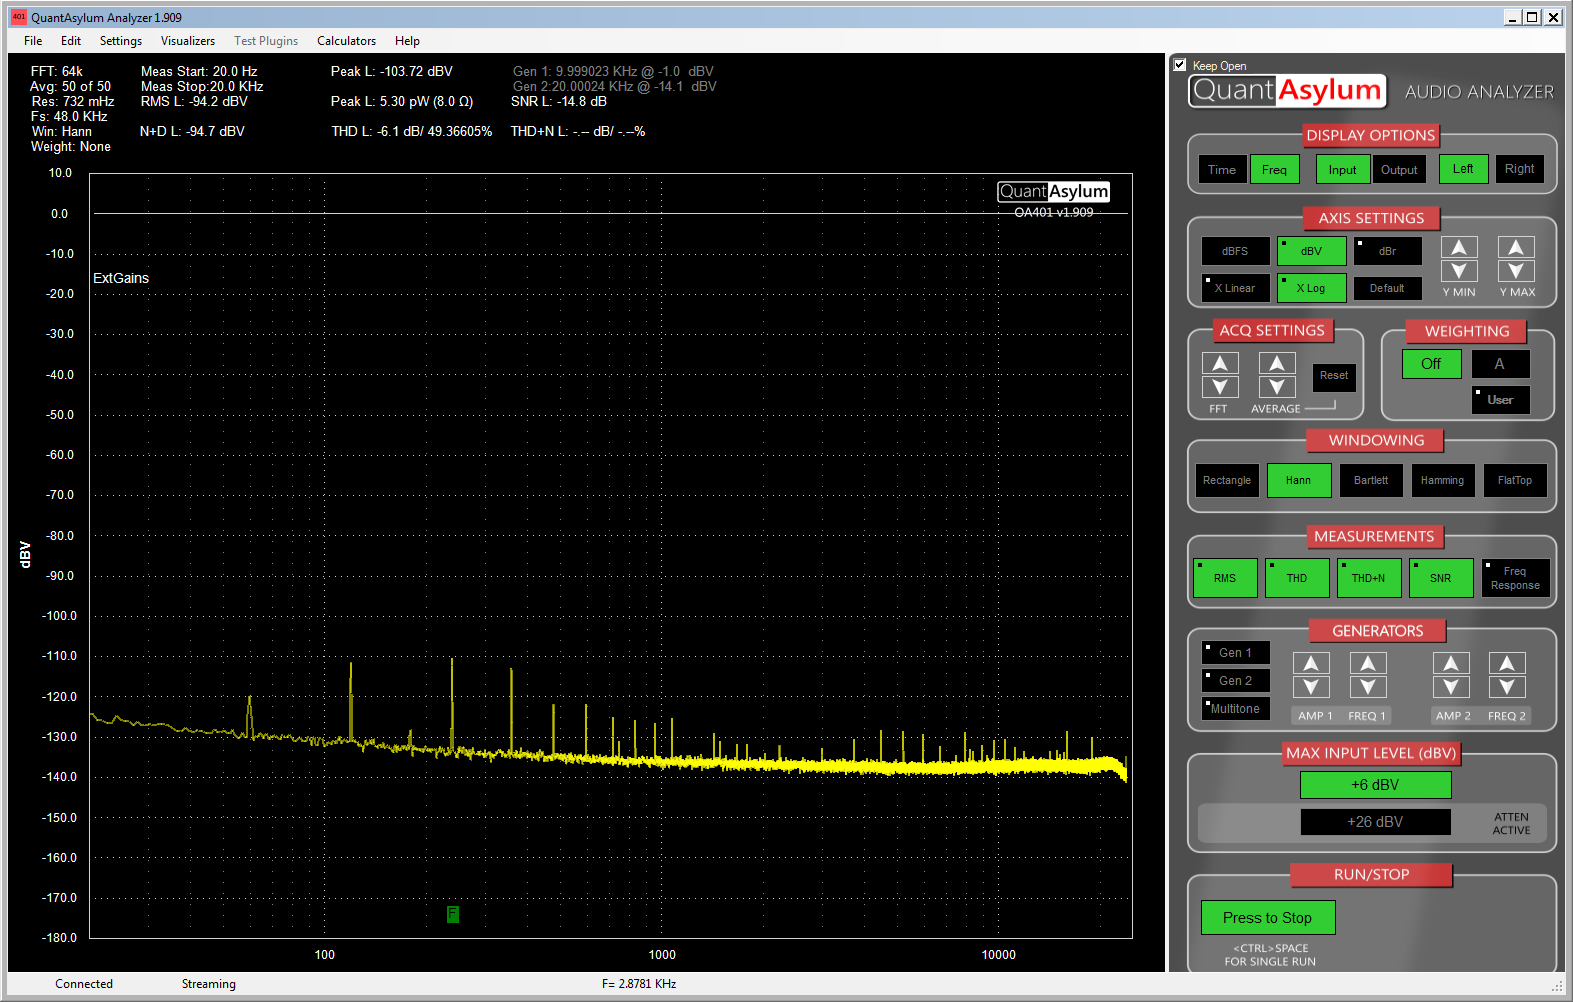1573x1002 pixels.
Task: Open the Help menu
Action: click(407, 41)
